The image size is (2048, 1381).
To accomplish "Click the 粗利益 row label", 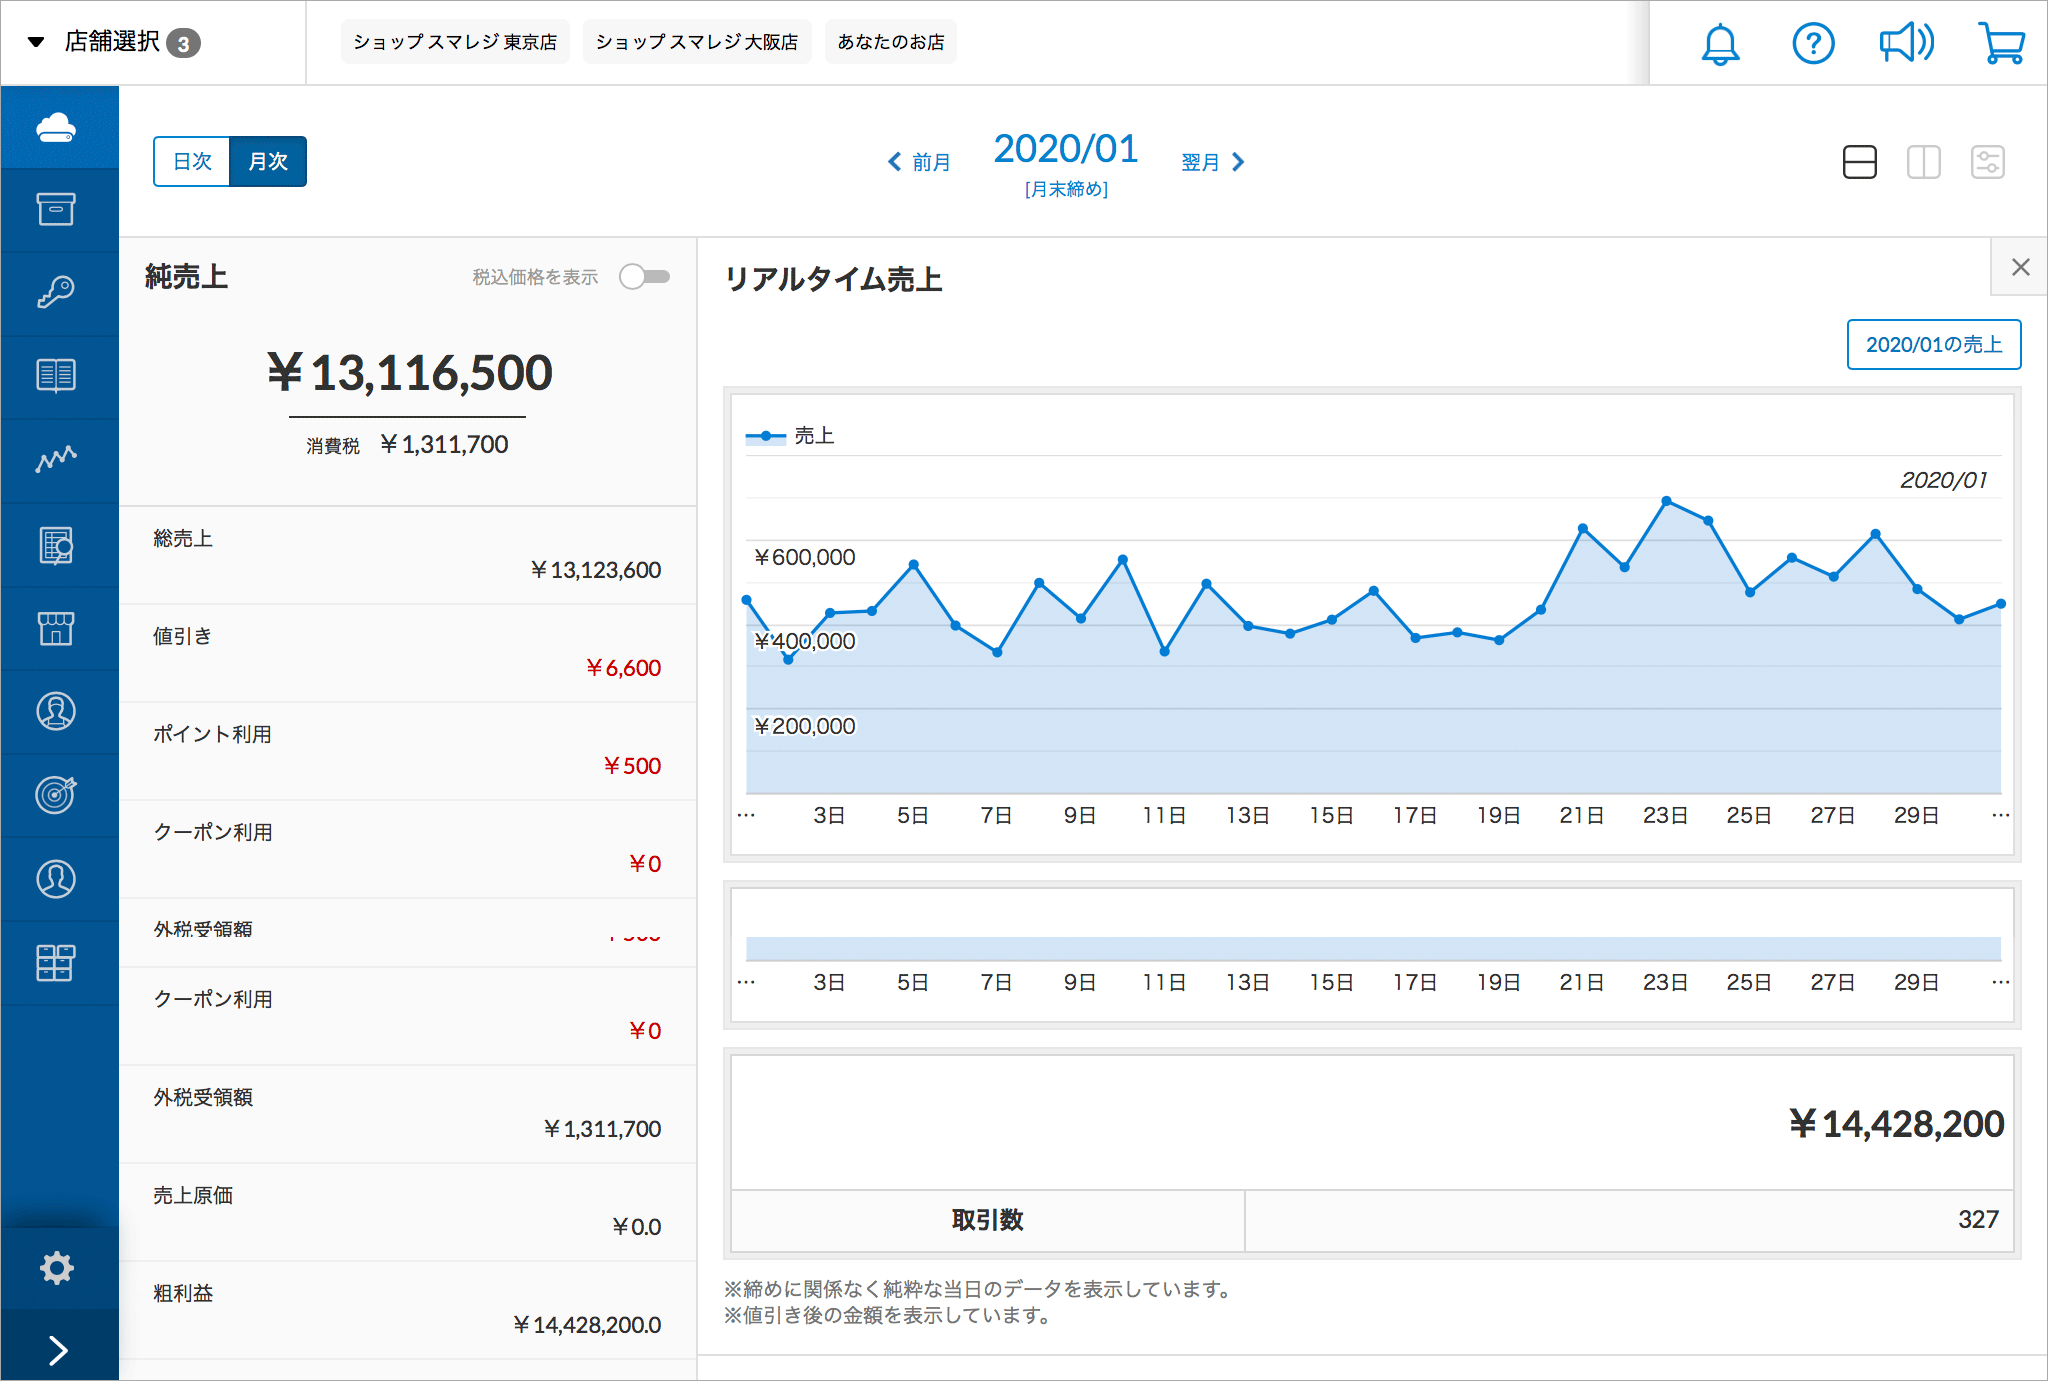I will click(183, 1293).
